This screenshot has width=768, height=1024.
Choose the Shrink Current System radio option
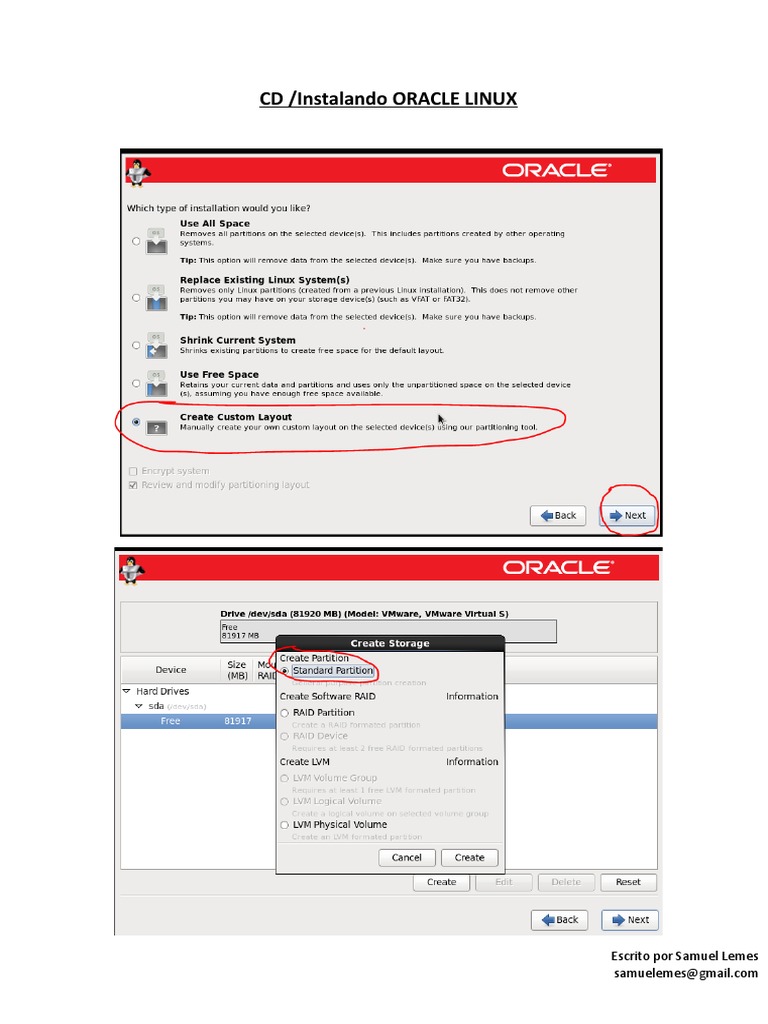click(x=136, y=345)
